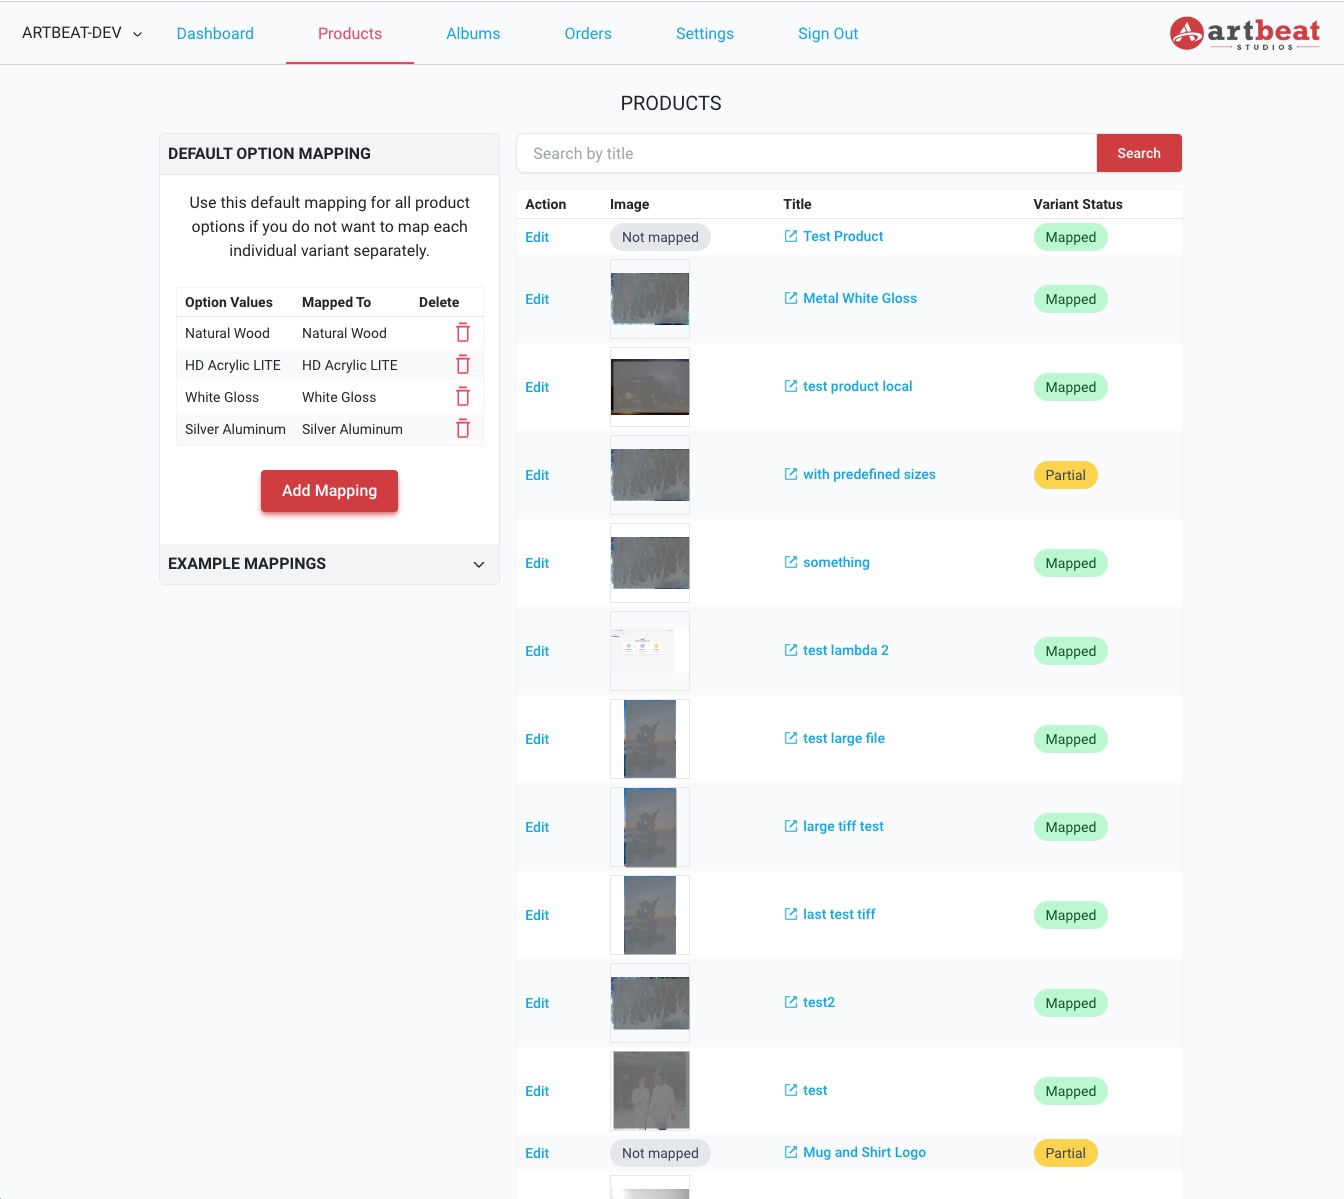Open the last test tiff title link
Screen dimensions: 1344x1199
(839, 914)
